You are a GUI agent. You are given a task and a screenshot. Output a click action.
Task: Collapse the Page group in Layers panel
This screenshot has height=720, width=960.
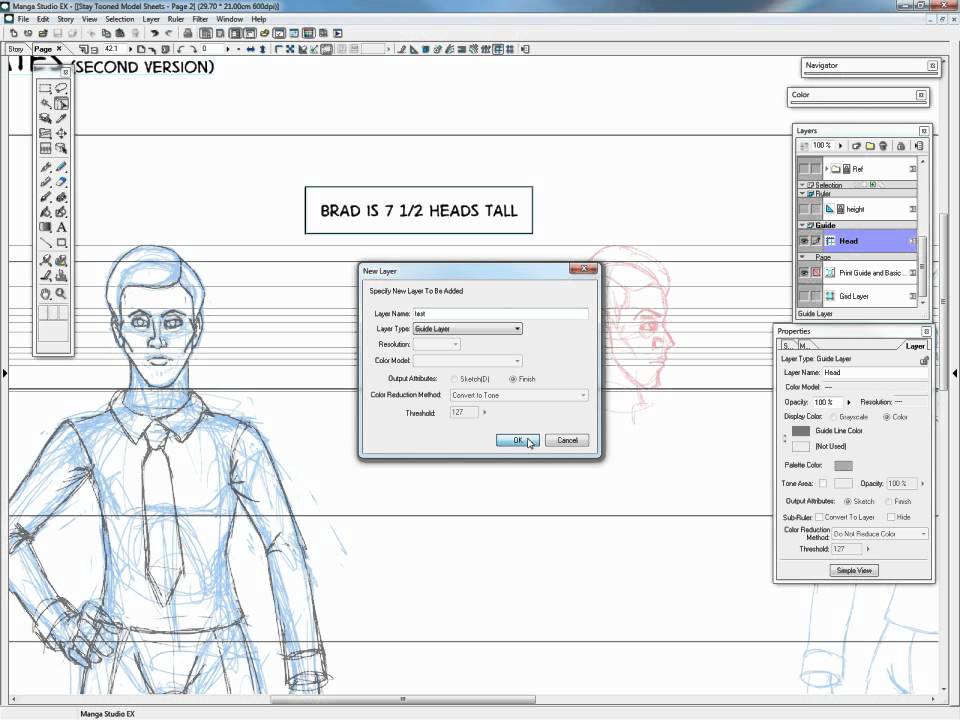(802, 257)
